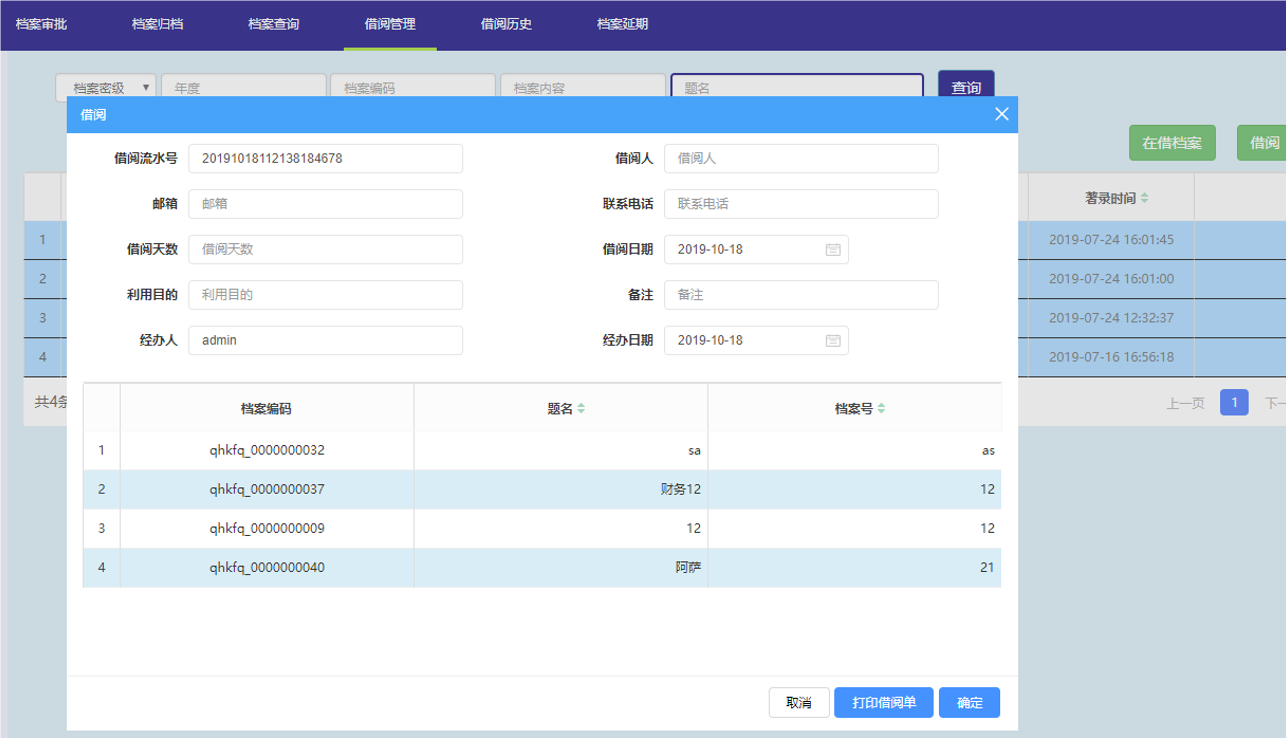
Task: Click 上一页 previous page link
Action: coord(1185,404)
